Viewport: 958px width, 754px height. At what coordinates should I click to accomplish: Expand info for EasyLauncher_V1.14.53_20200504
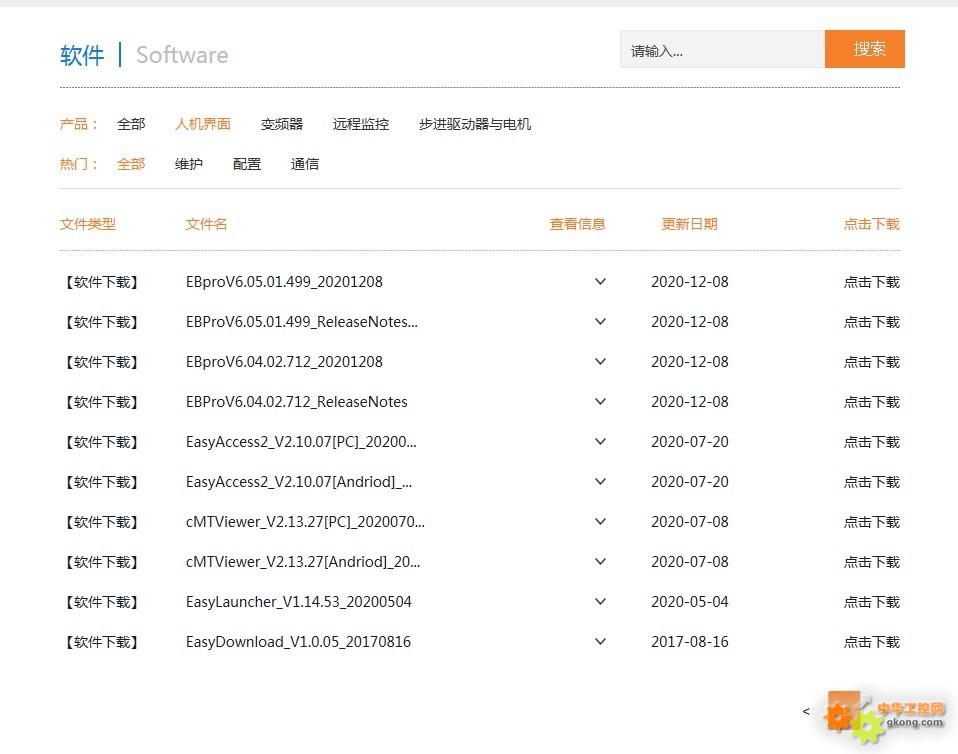pos(601,602)
